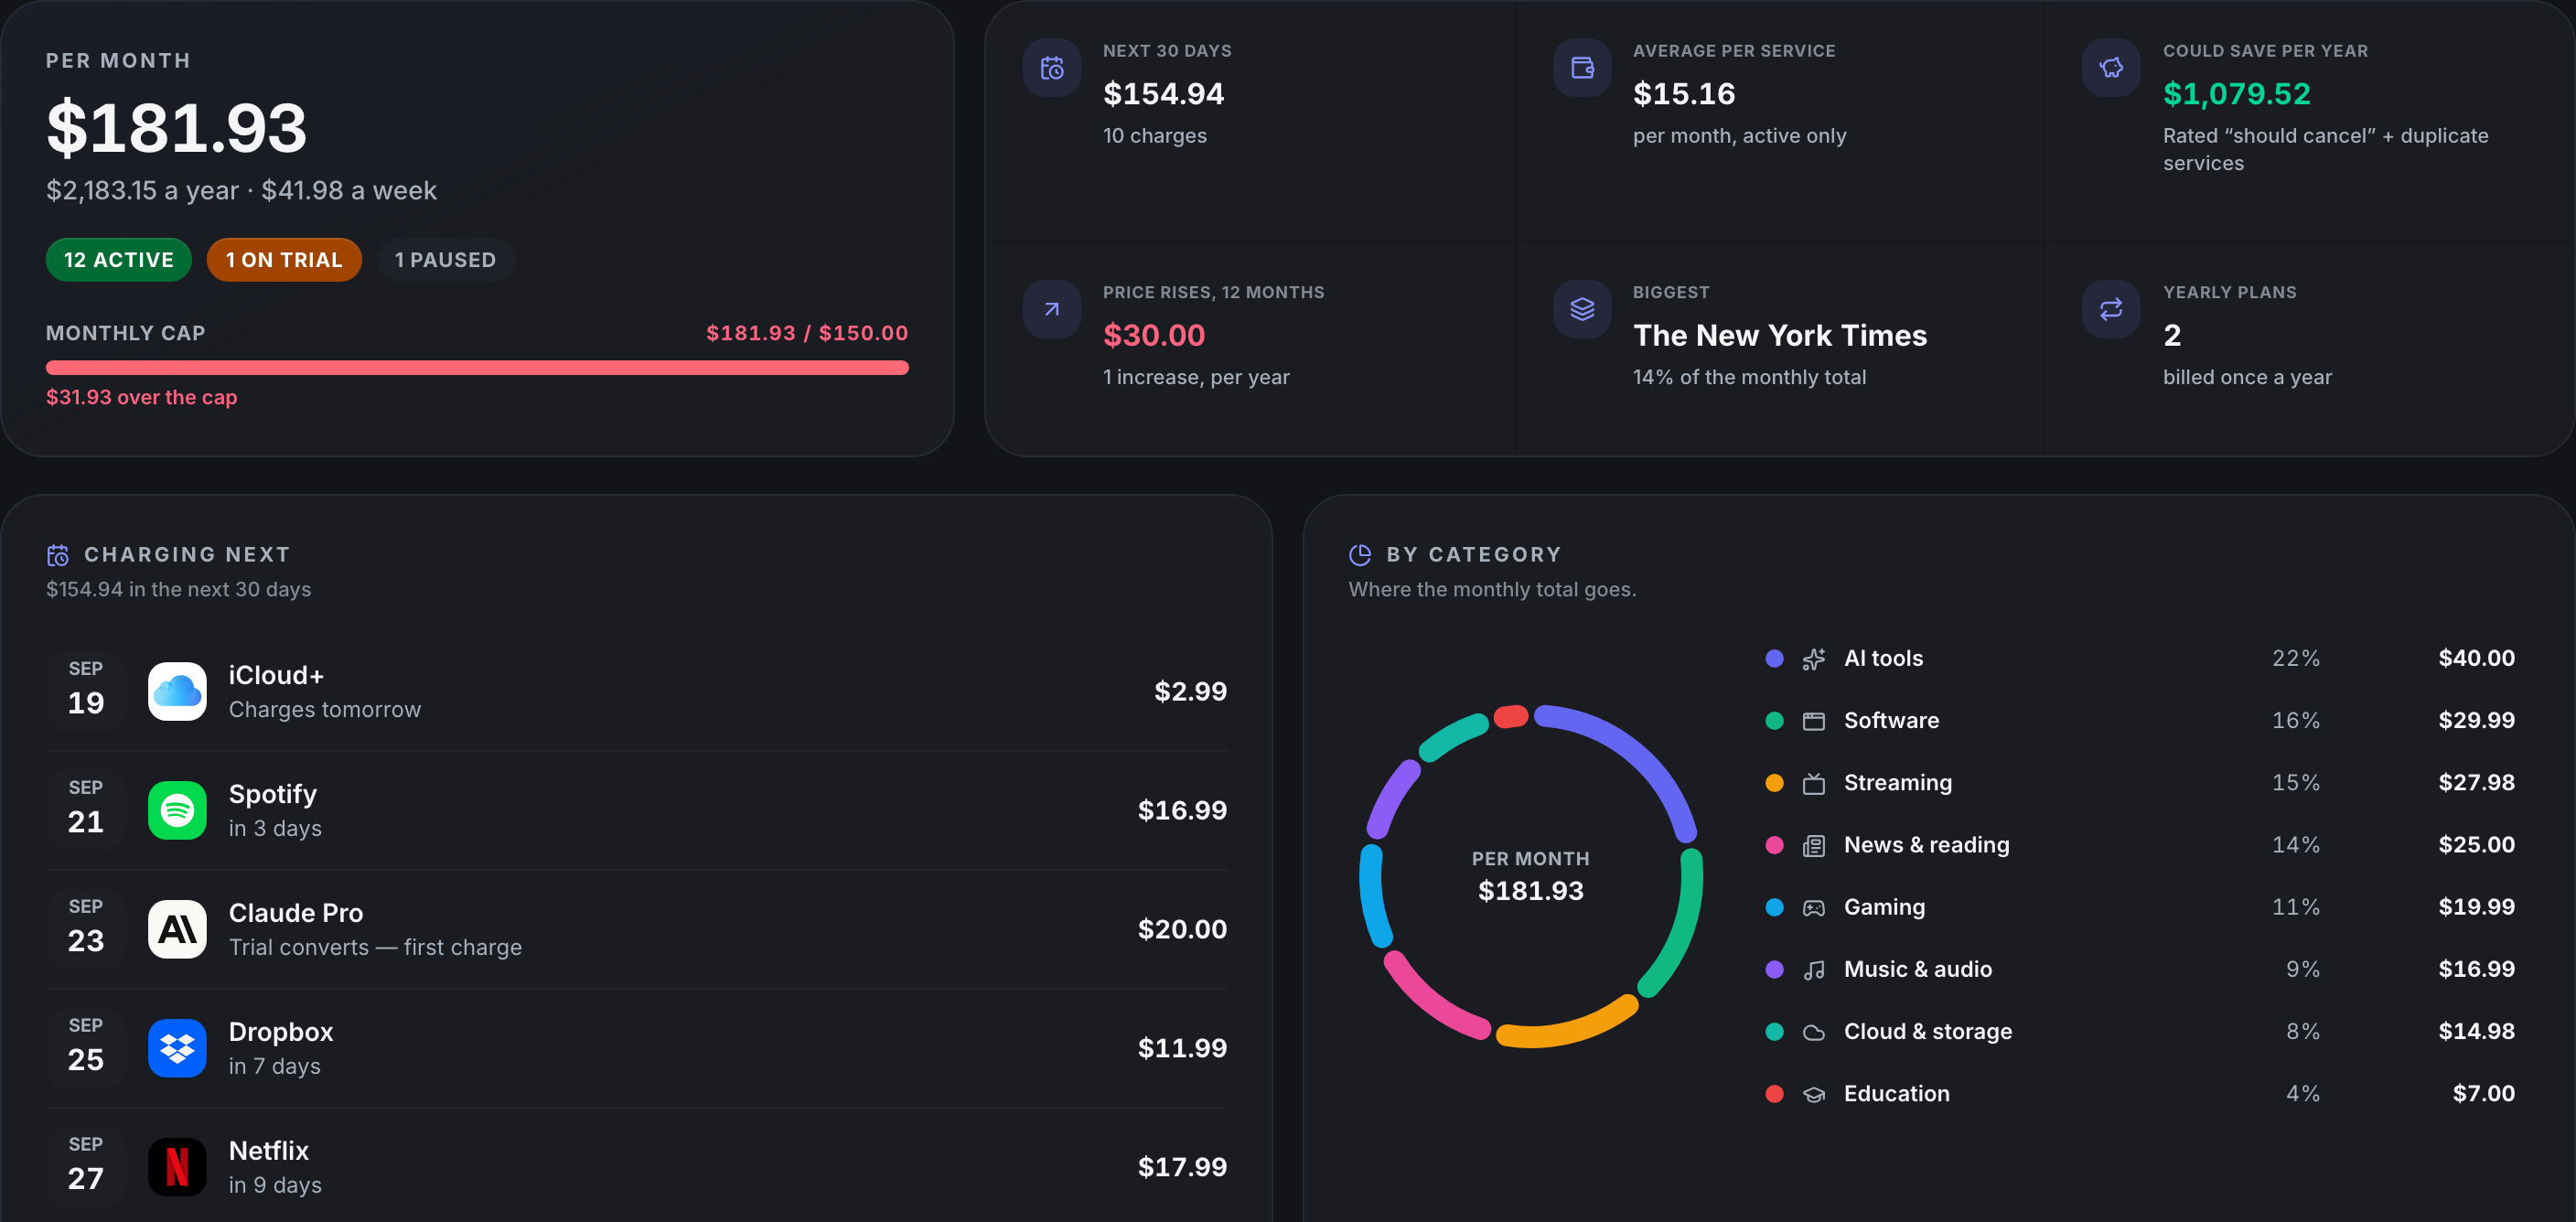Select the 1 On Trial status pill
The width and height of the screenshot is (2576, 1222).
[x=284, y=260]
